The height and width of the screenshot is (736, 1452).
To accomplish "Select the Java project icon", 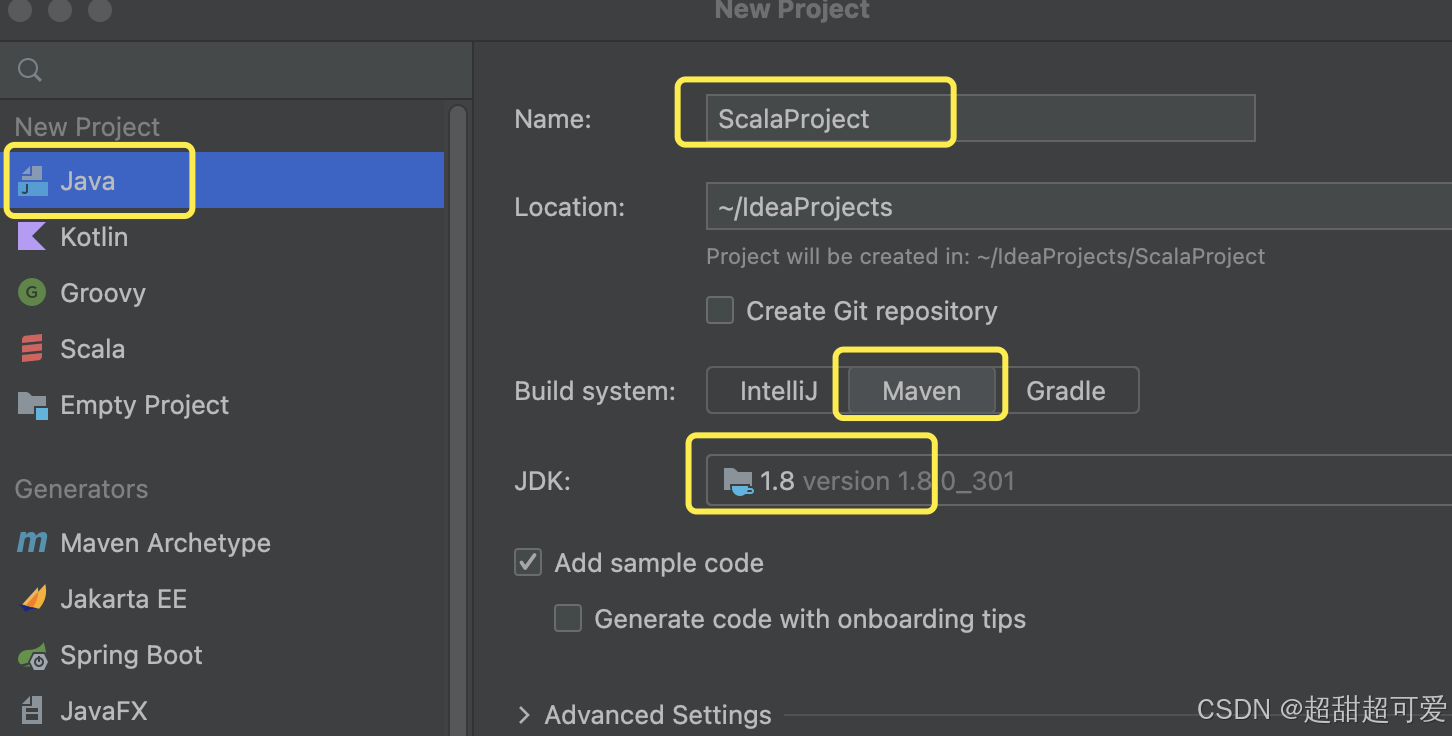I will 33,181.
